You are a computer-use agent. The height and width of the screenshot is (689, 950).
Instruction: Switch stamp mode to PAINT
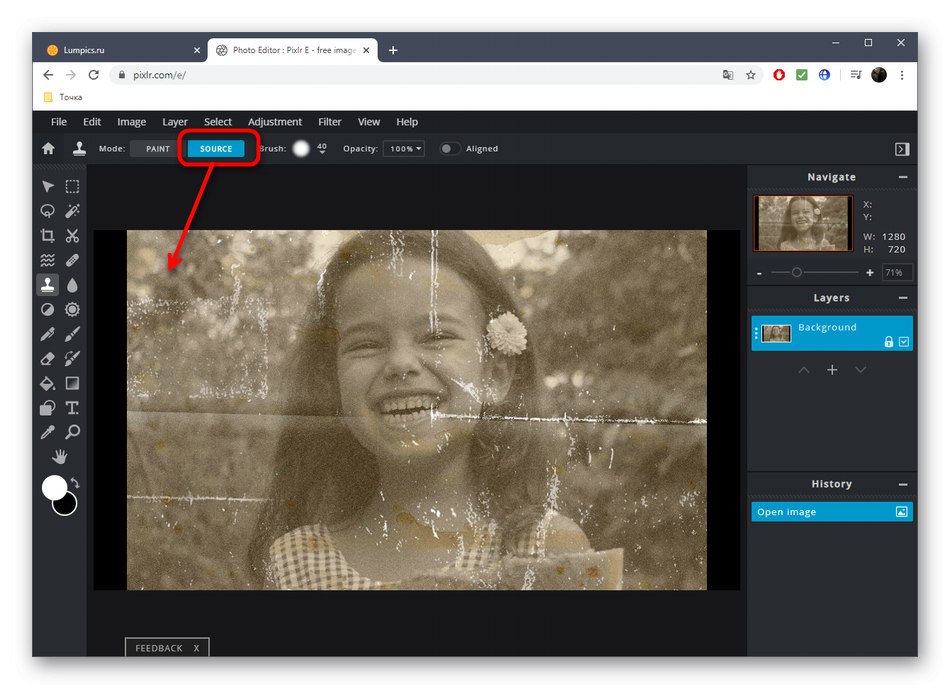point(158,148)
